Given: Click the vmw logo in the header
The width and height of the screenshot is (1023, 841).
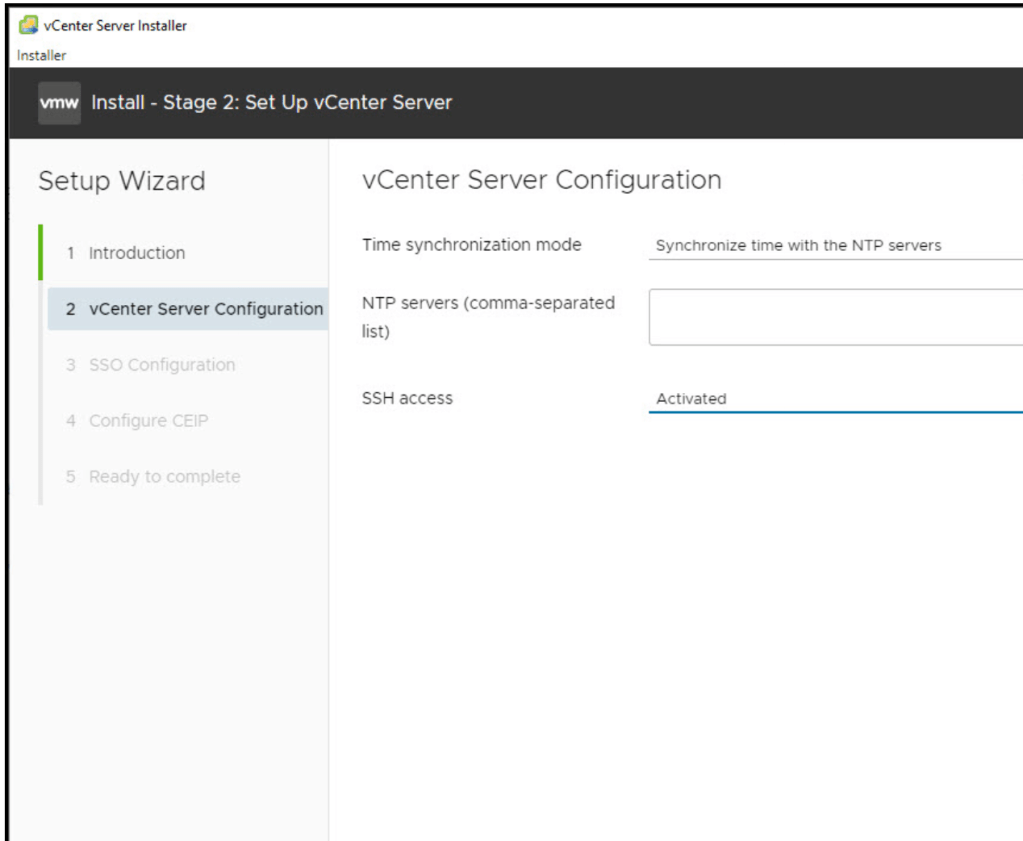Looking at the screenshot, I should click(59, 103).
